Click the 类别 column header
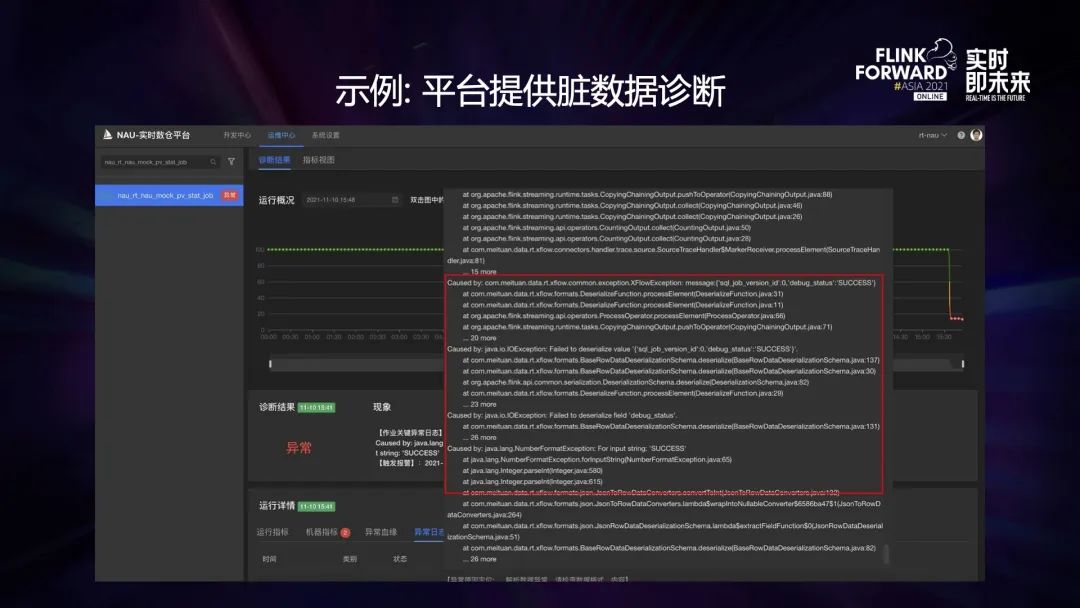The image size is (1080, 608). click(350, 559)
